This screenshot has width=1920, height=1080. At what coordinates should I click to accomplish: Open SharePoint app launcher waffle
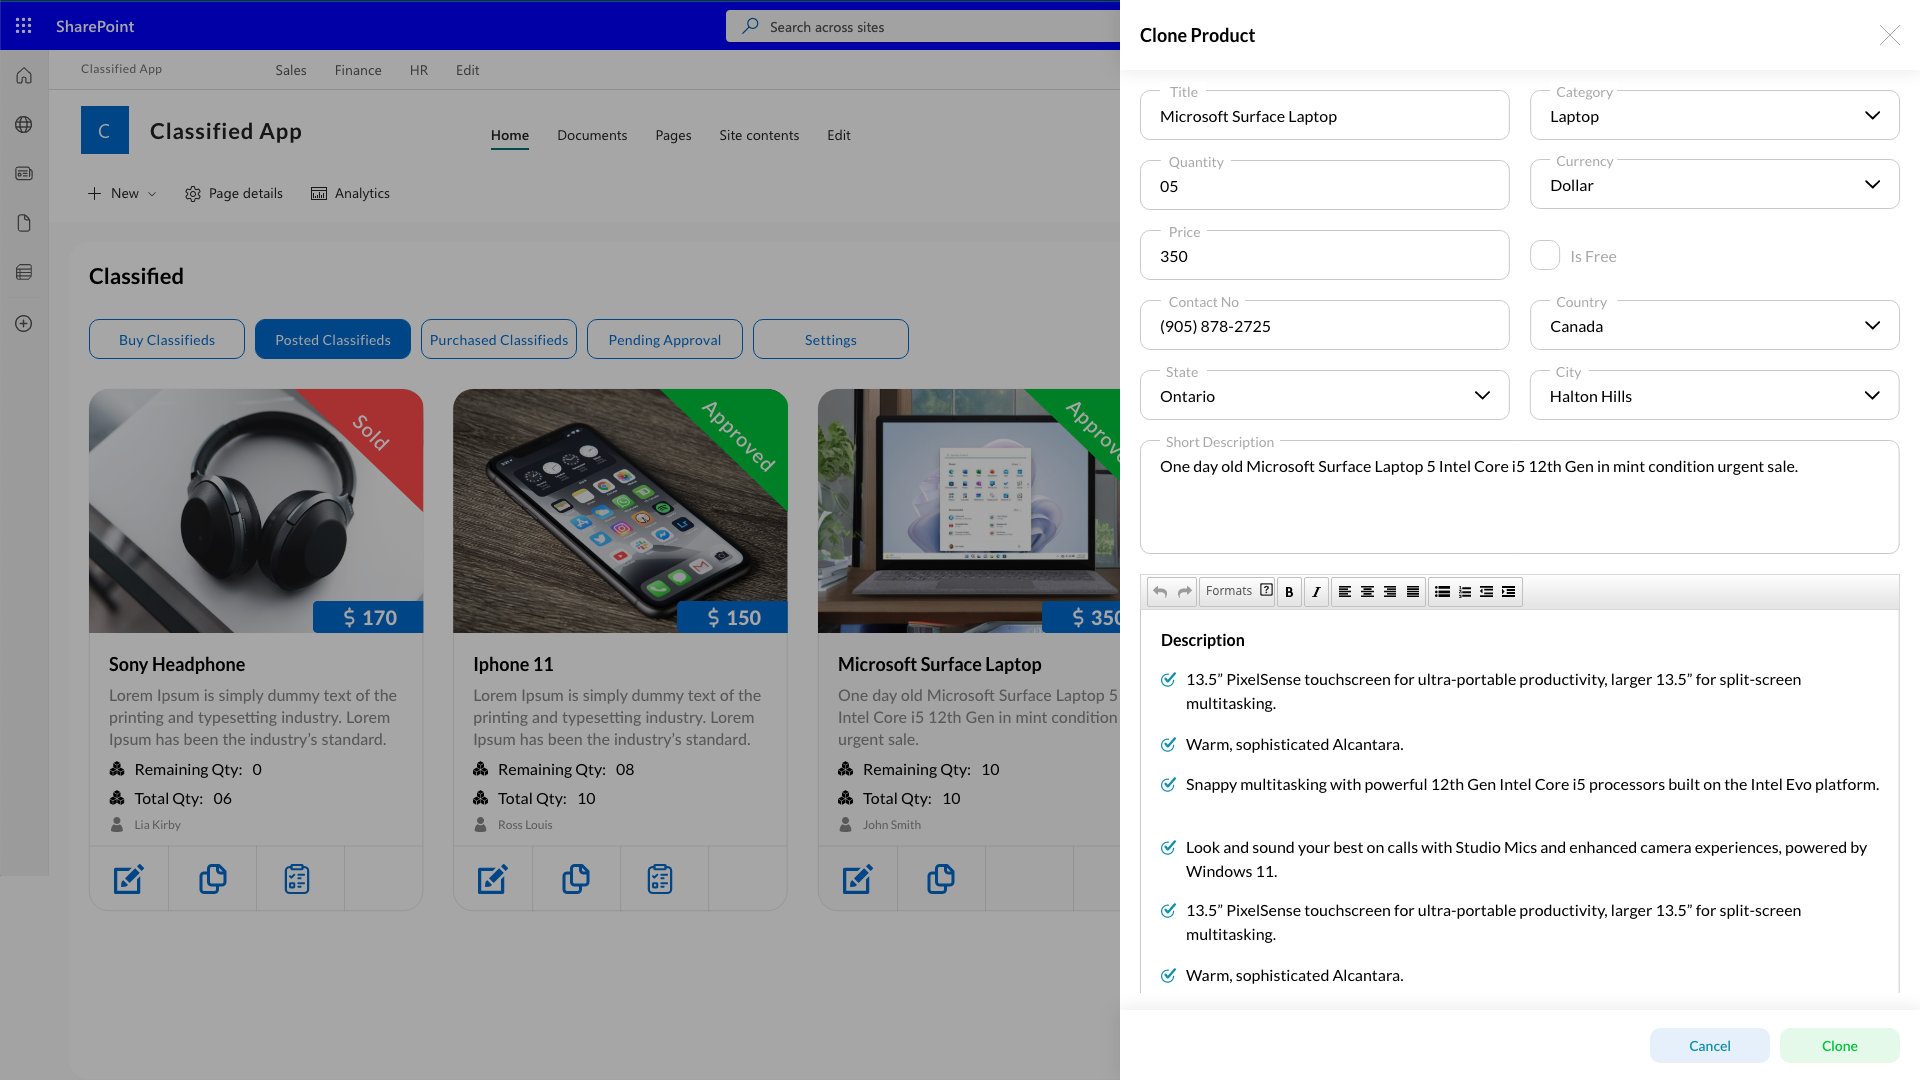(x=24, y=26)
